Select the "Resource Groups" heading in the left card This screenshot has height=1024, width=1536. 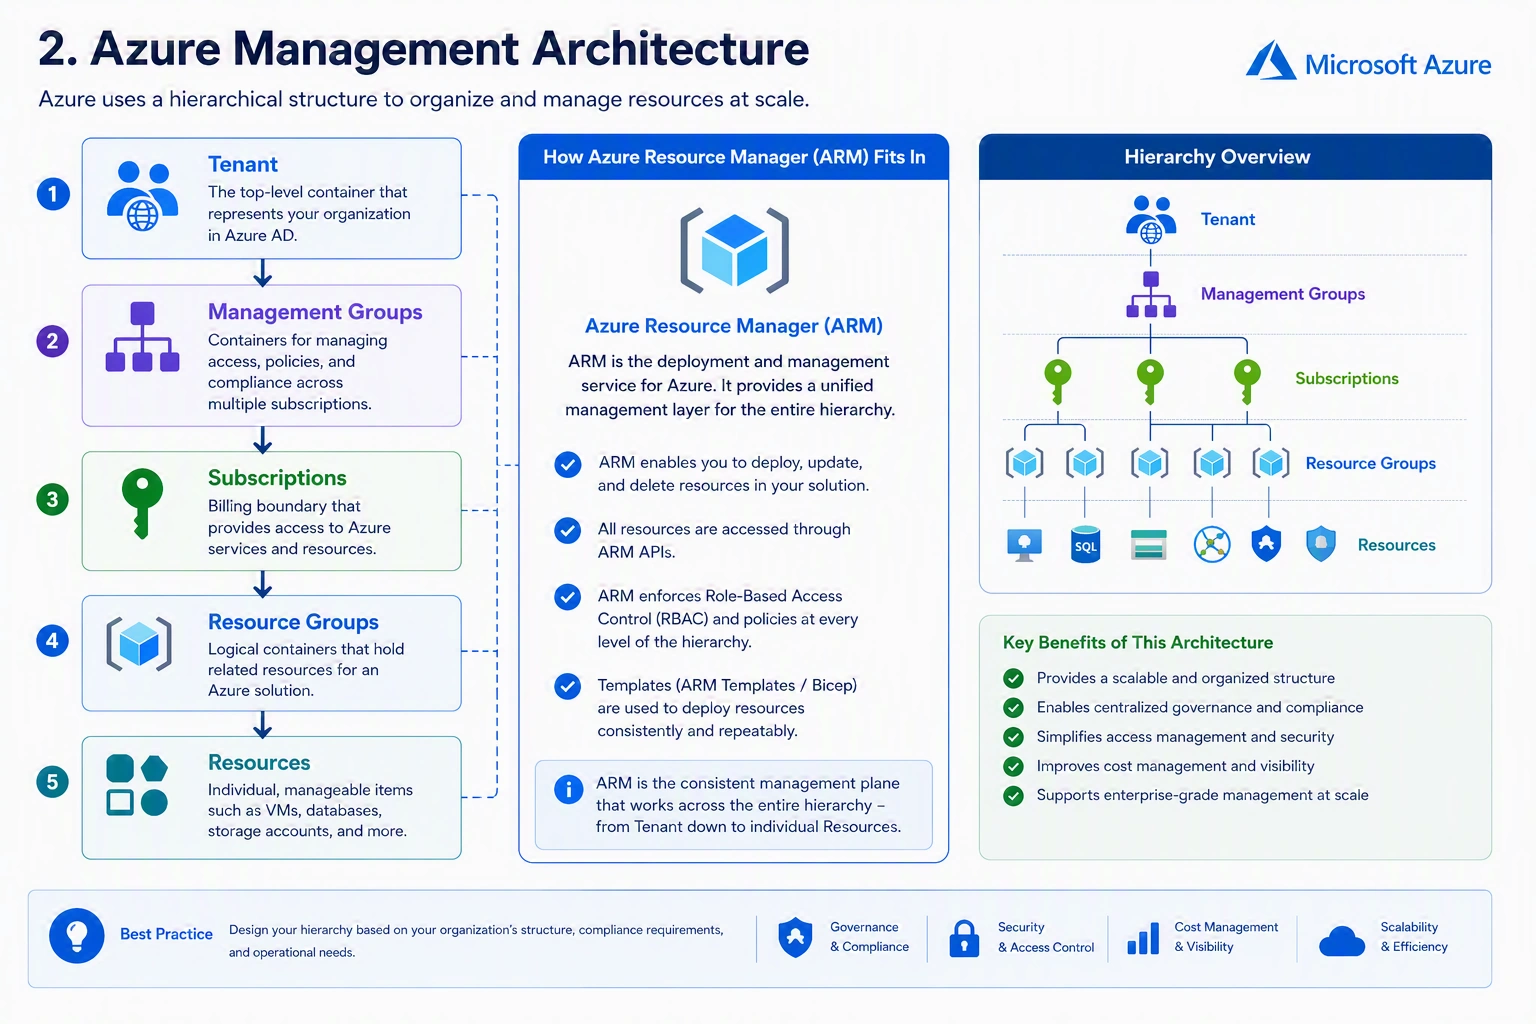point(293,622)
